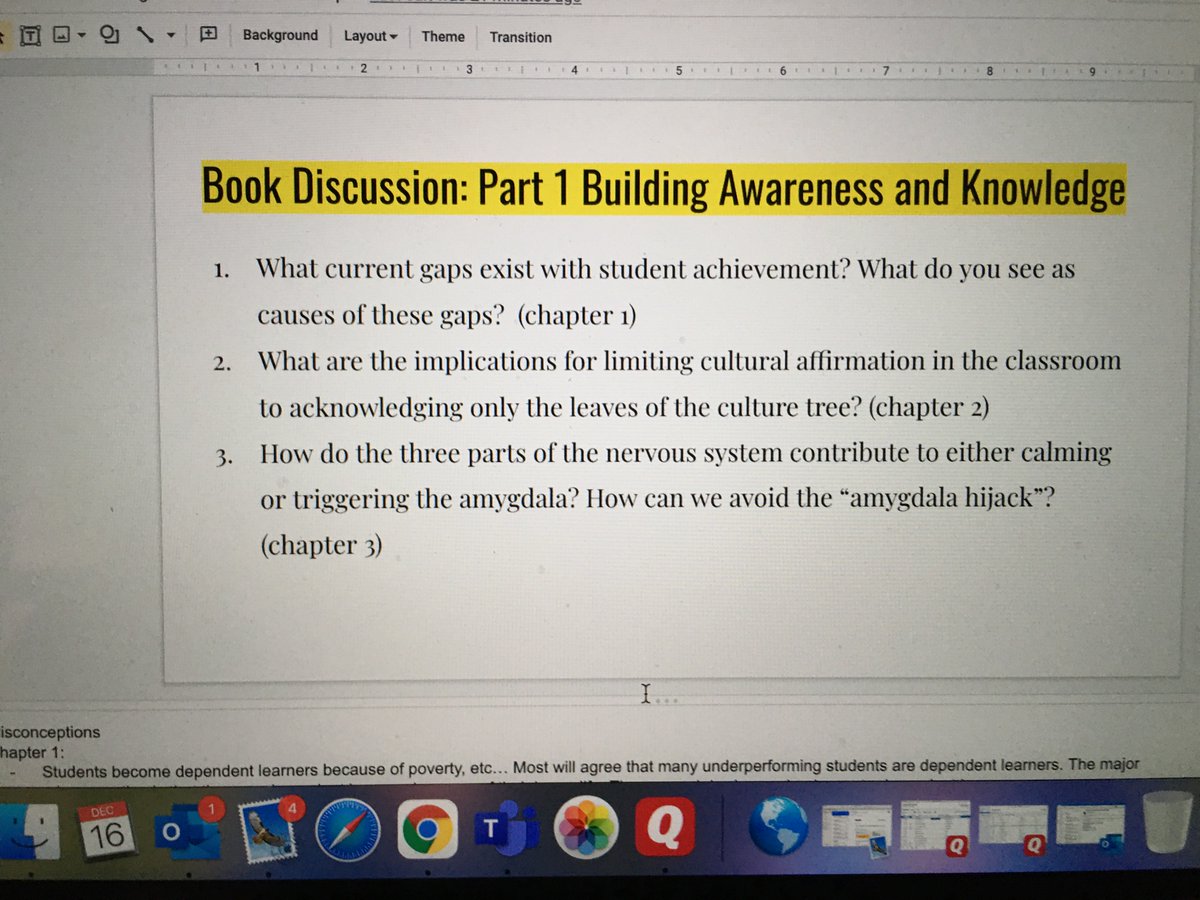Viewport: 1200px width, 900px height.
Task: Click the Background button
Action: [x=280, y=35]
